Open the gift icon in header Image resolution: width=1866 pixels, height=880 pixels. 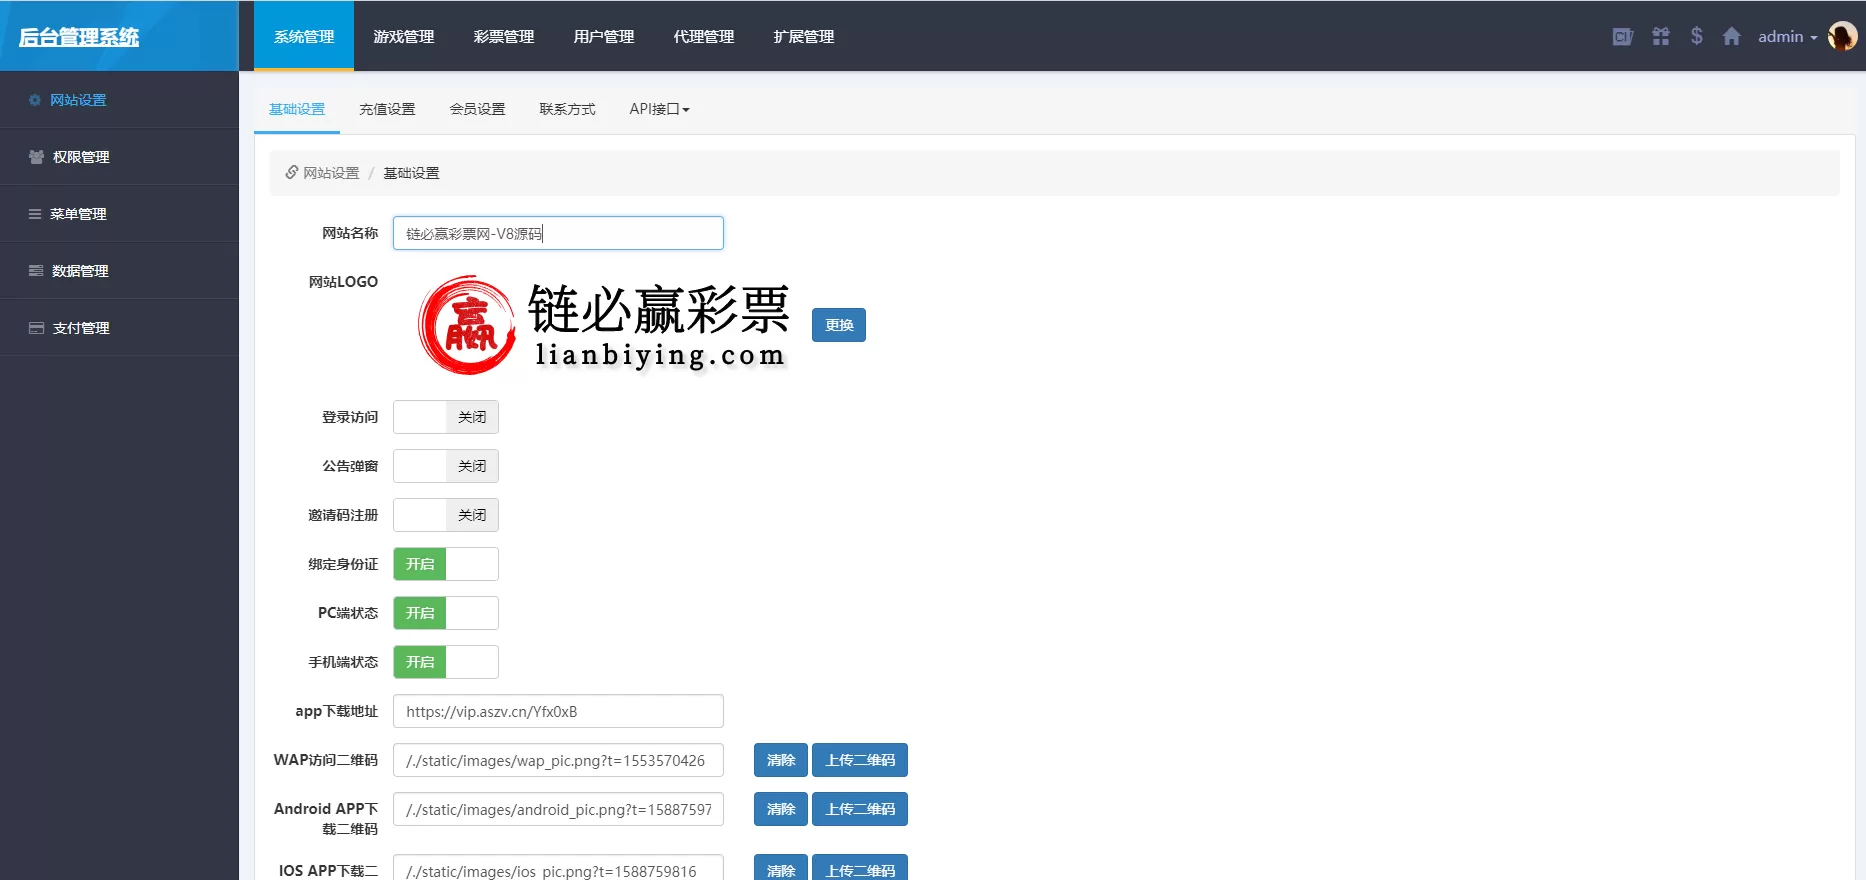(x=1661, y=37)
